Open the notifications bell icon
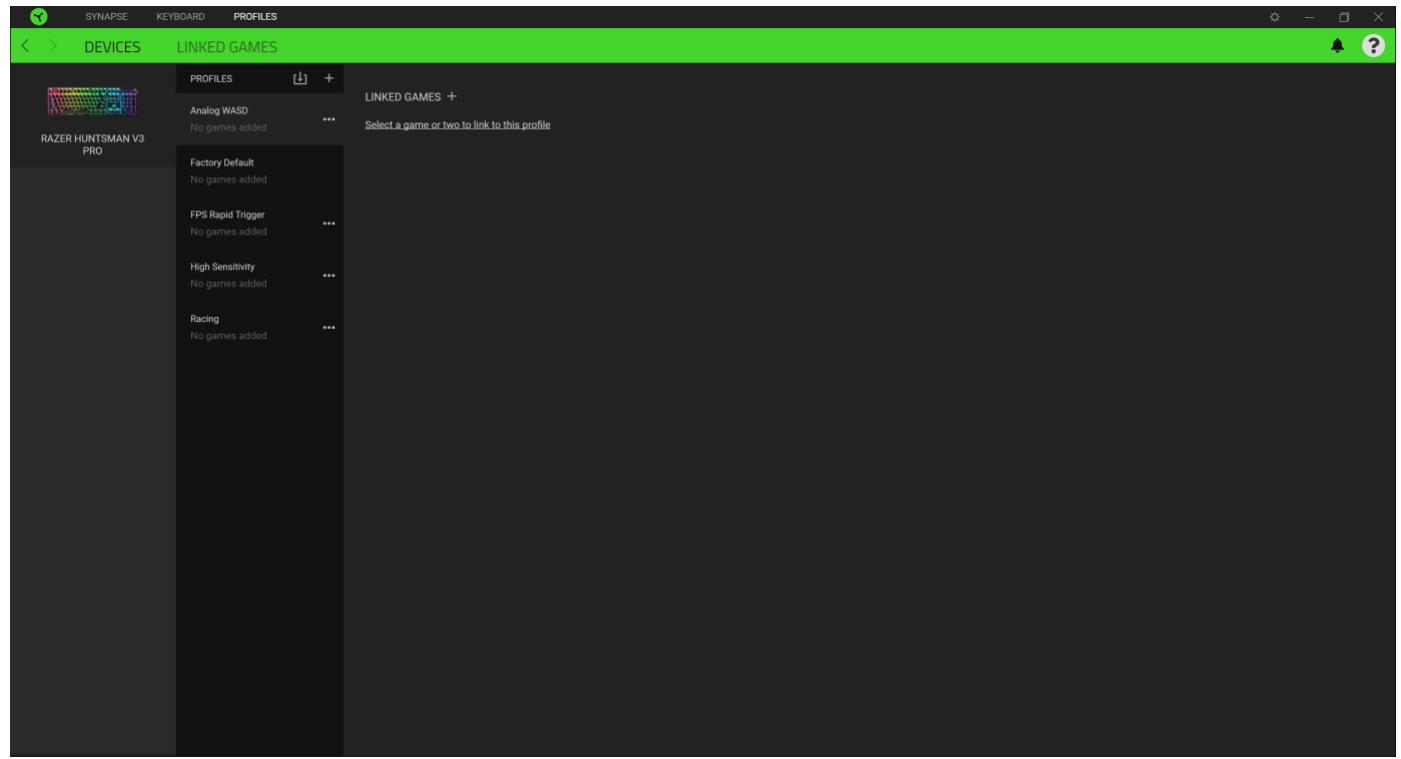This screenshot has height=759, width=1401. [1336, 46]
